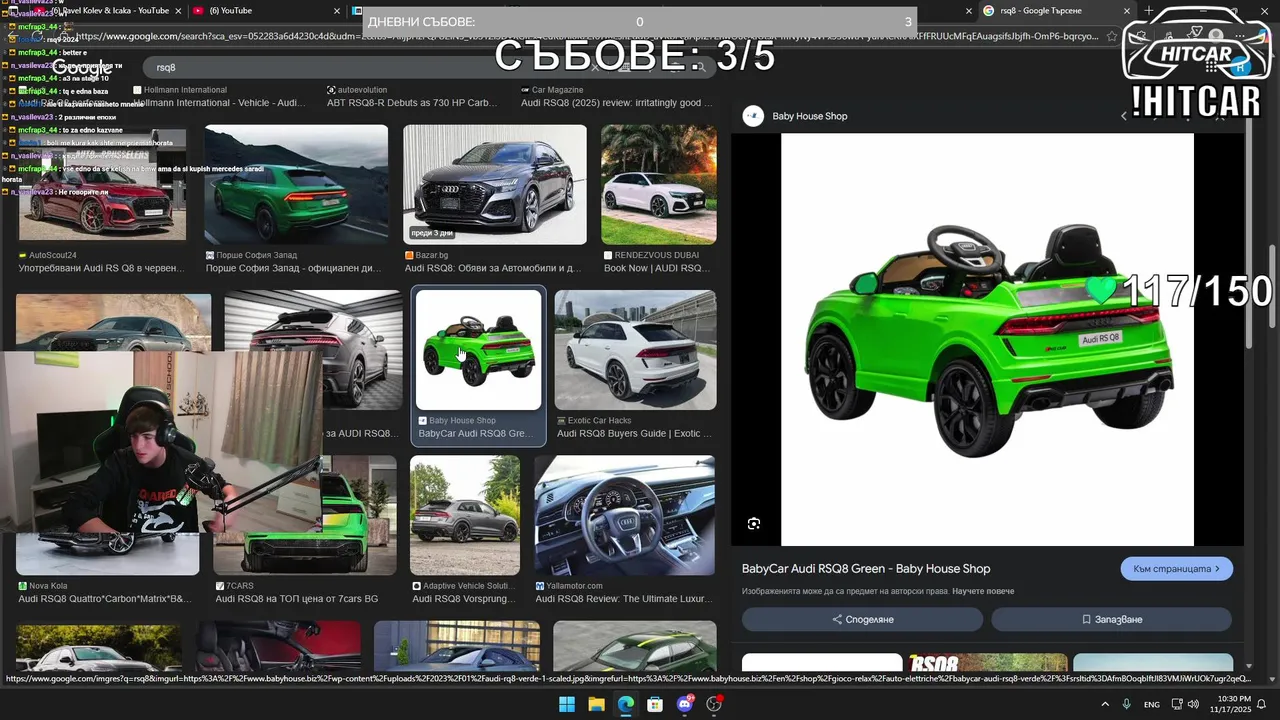Click the magnifier search icon in searchbox
Screen dimensions: 1280x720
point(702,68)
